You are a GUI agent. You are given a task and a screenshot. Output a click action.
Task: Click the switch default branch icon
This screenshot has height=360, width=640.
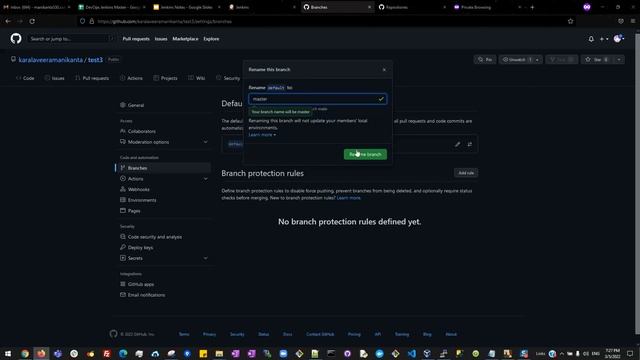coord(470,144)
